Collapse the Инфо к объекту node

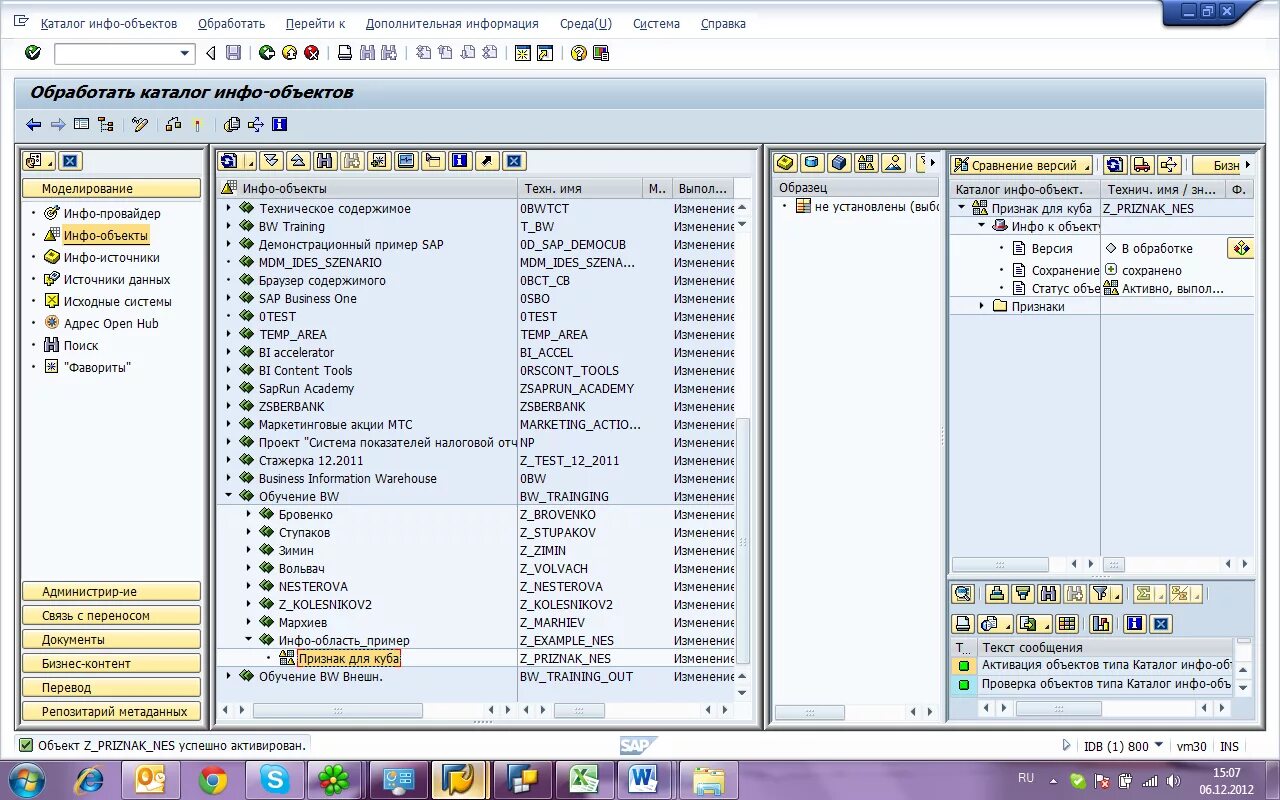point(981,226)
